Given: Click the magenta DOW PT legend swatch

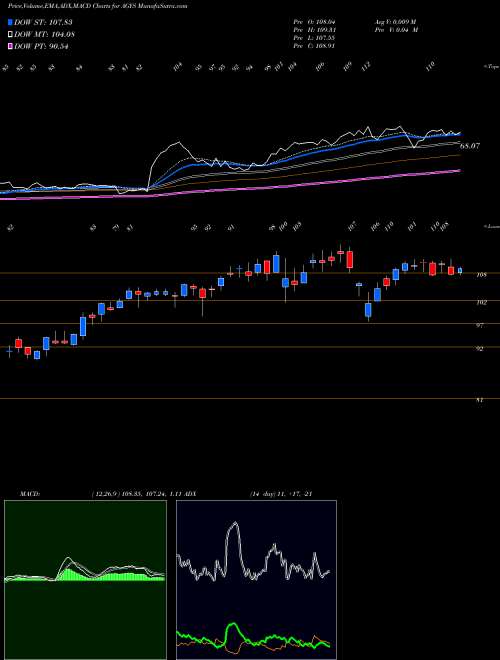Looking at the screenshot, I should [11, 46].
